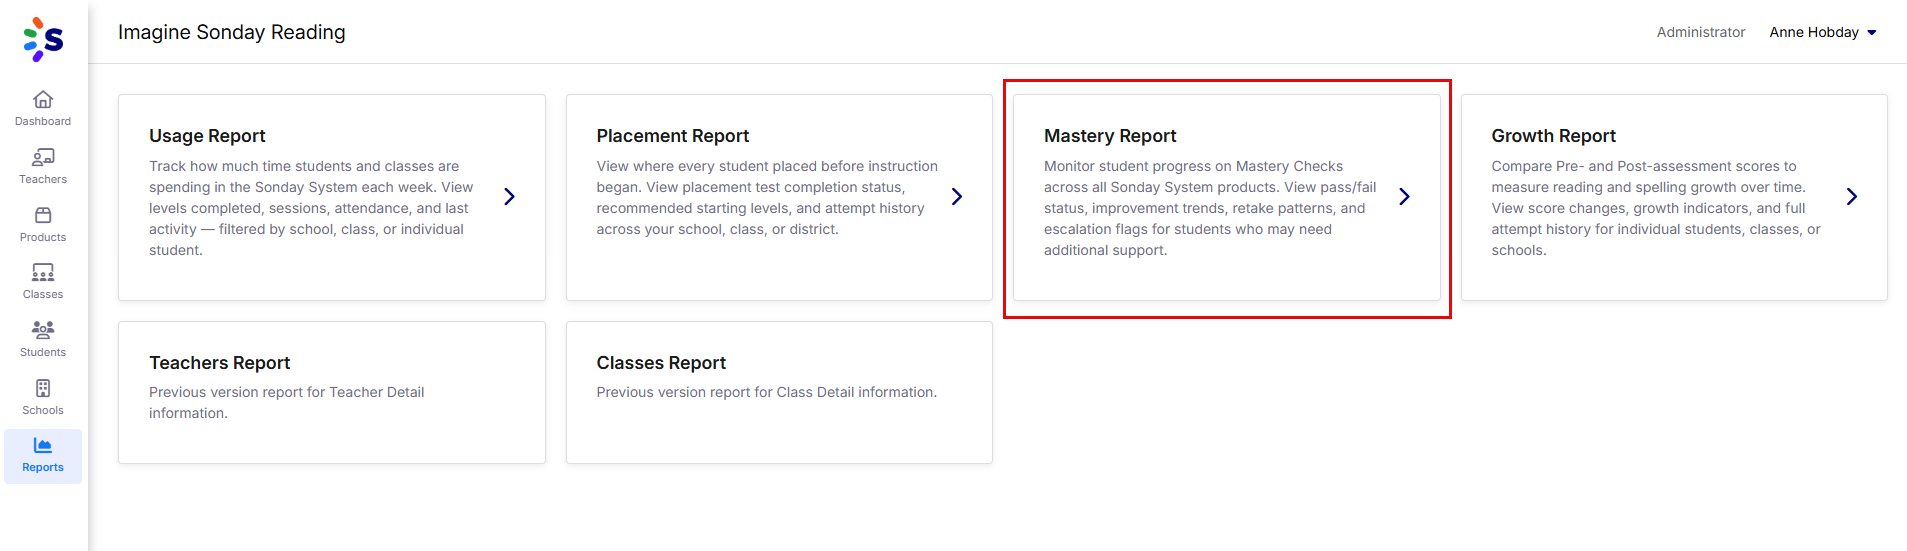
Task: Open Placement Report via its arrow
Action: 957,197
